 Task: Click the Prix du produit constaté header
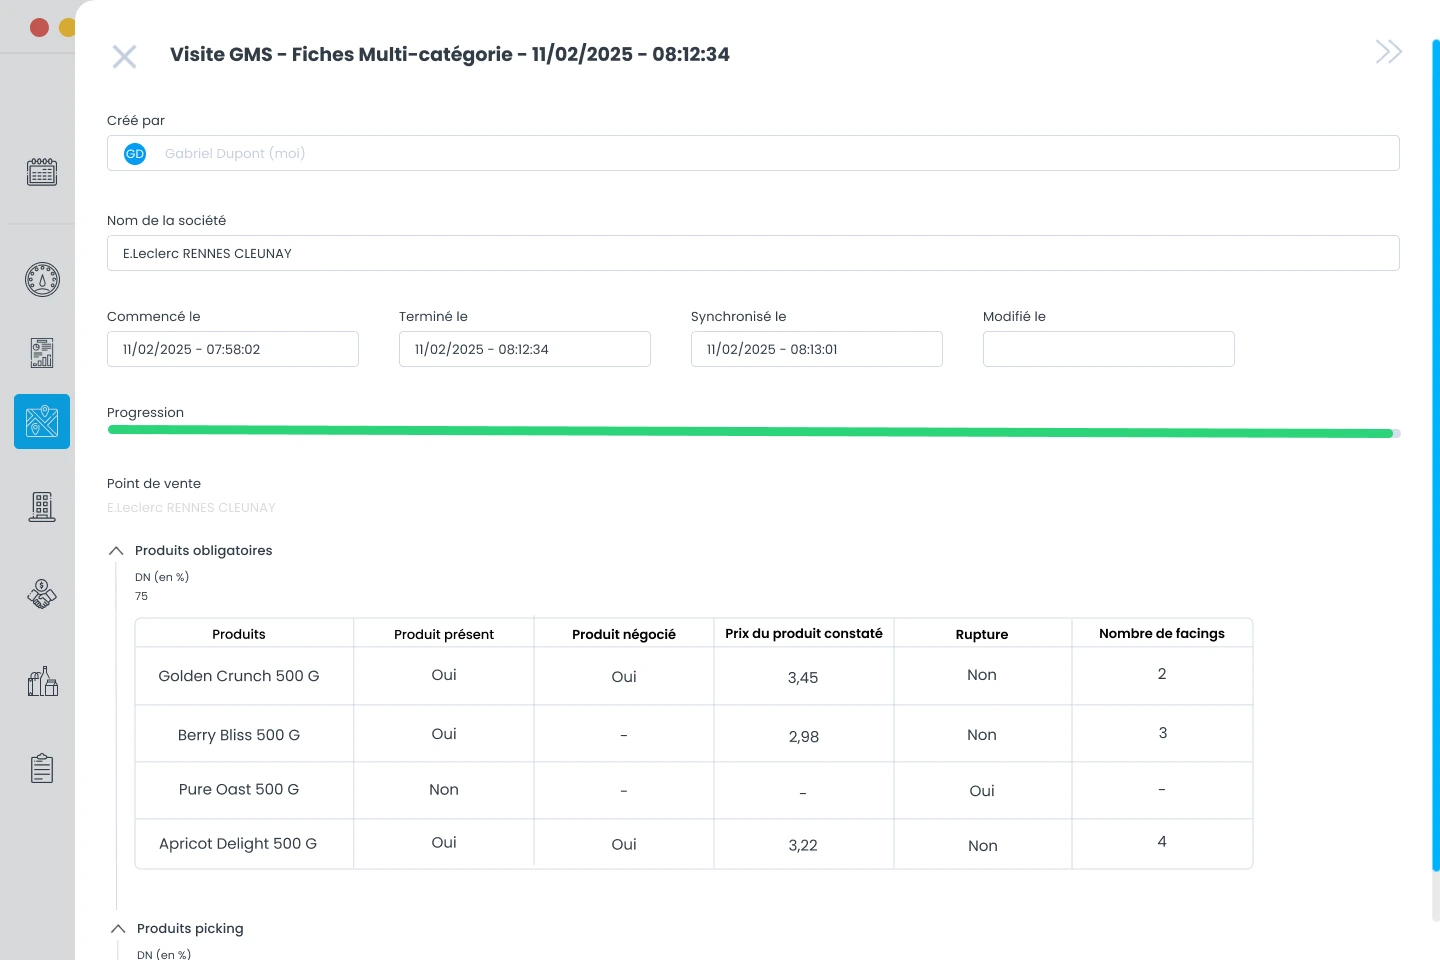(804, 633)
